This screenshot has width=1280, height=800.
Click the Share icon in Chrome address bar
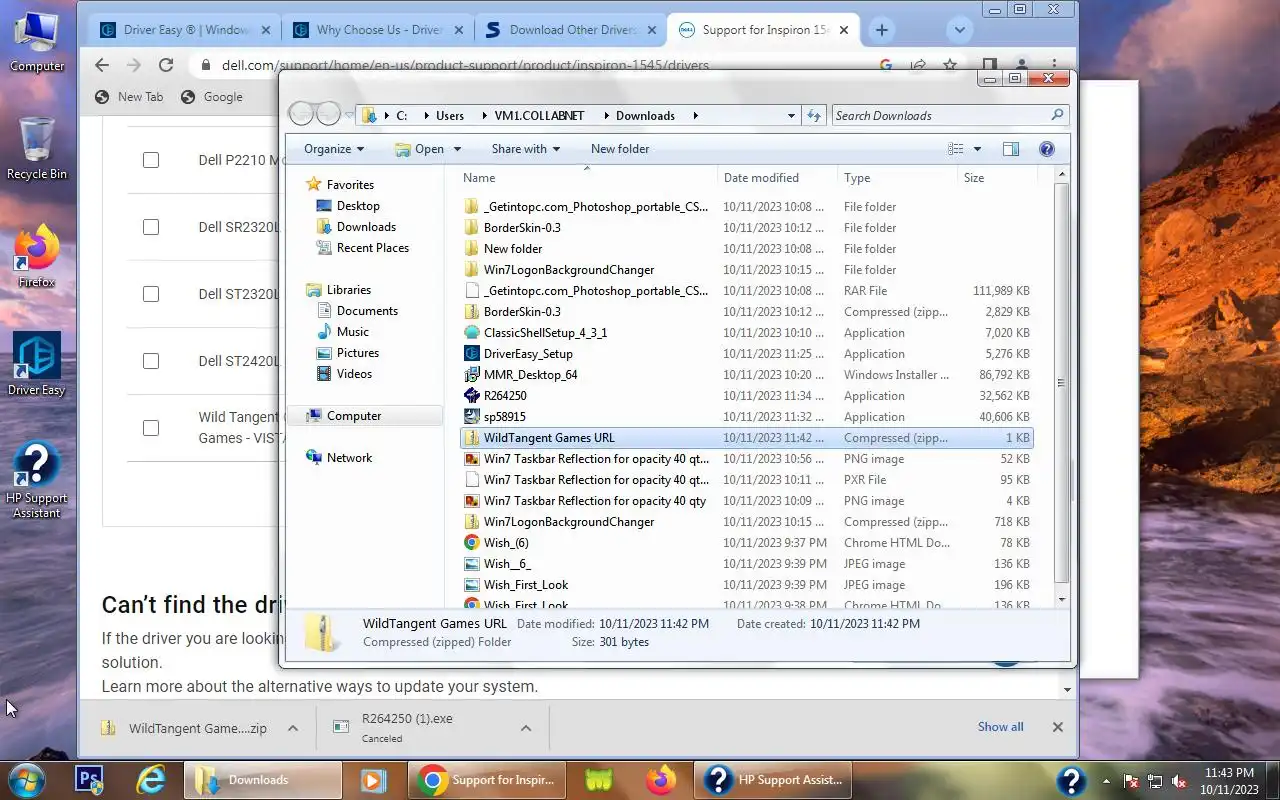click(918, 65)
